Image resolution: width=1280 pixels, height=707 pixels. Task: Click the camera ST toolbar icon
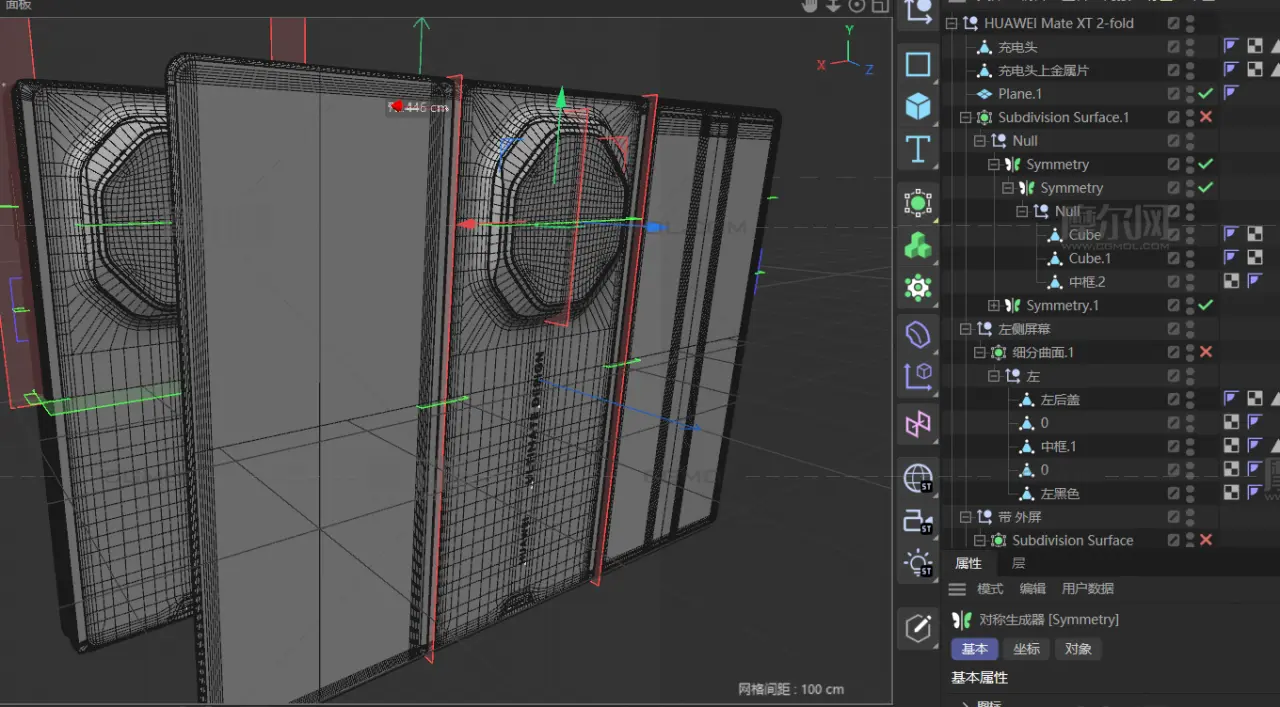918,521
